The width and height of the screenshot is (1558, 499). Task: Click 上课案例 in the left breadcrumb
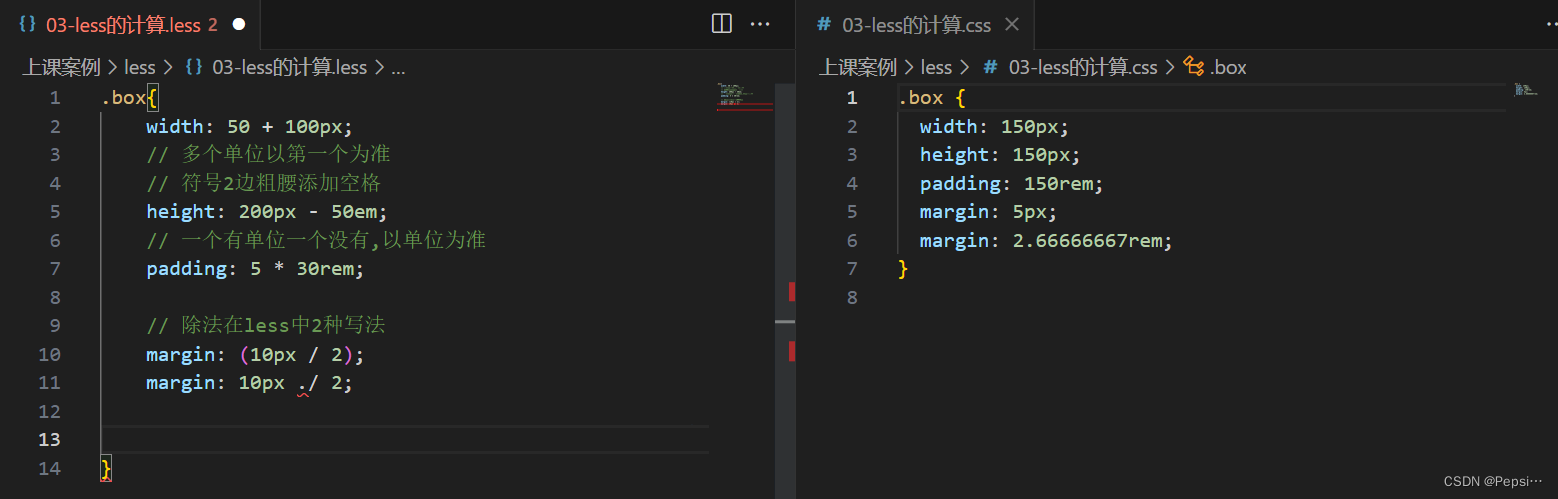coord(62,67)
